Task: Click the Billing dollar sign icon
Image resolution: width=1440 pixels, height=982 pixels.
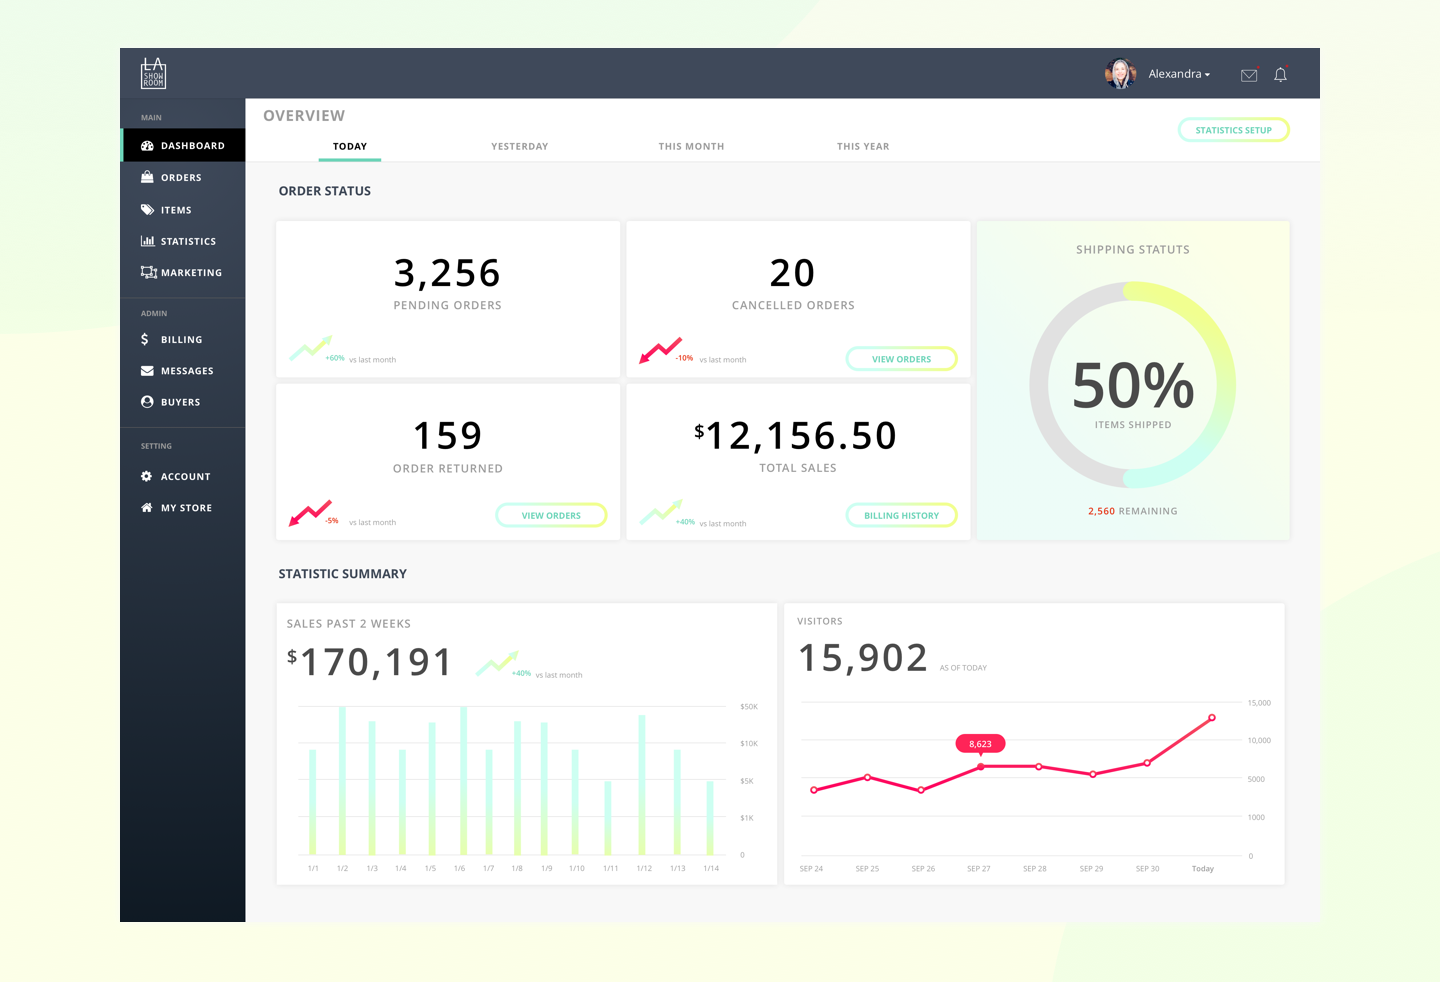Action: click(145, 339)
